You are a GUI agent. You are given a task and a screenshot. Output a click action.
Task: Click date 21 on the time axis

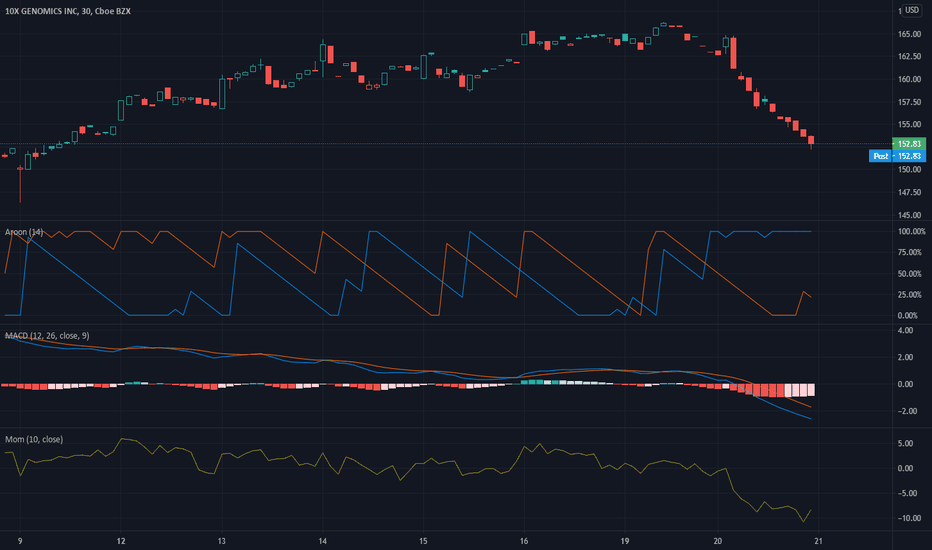[x=818, y=541]
